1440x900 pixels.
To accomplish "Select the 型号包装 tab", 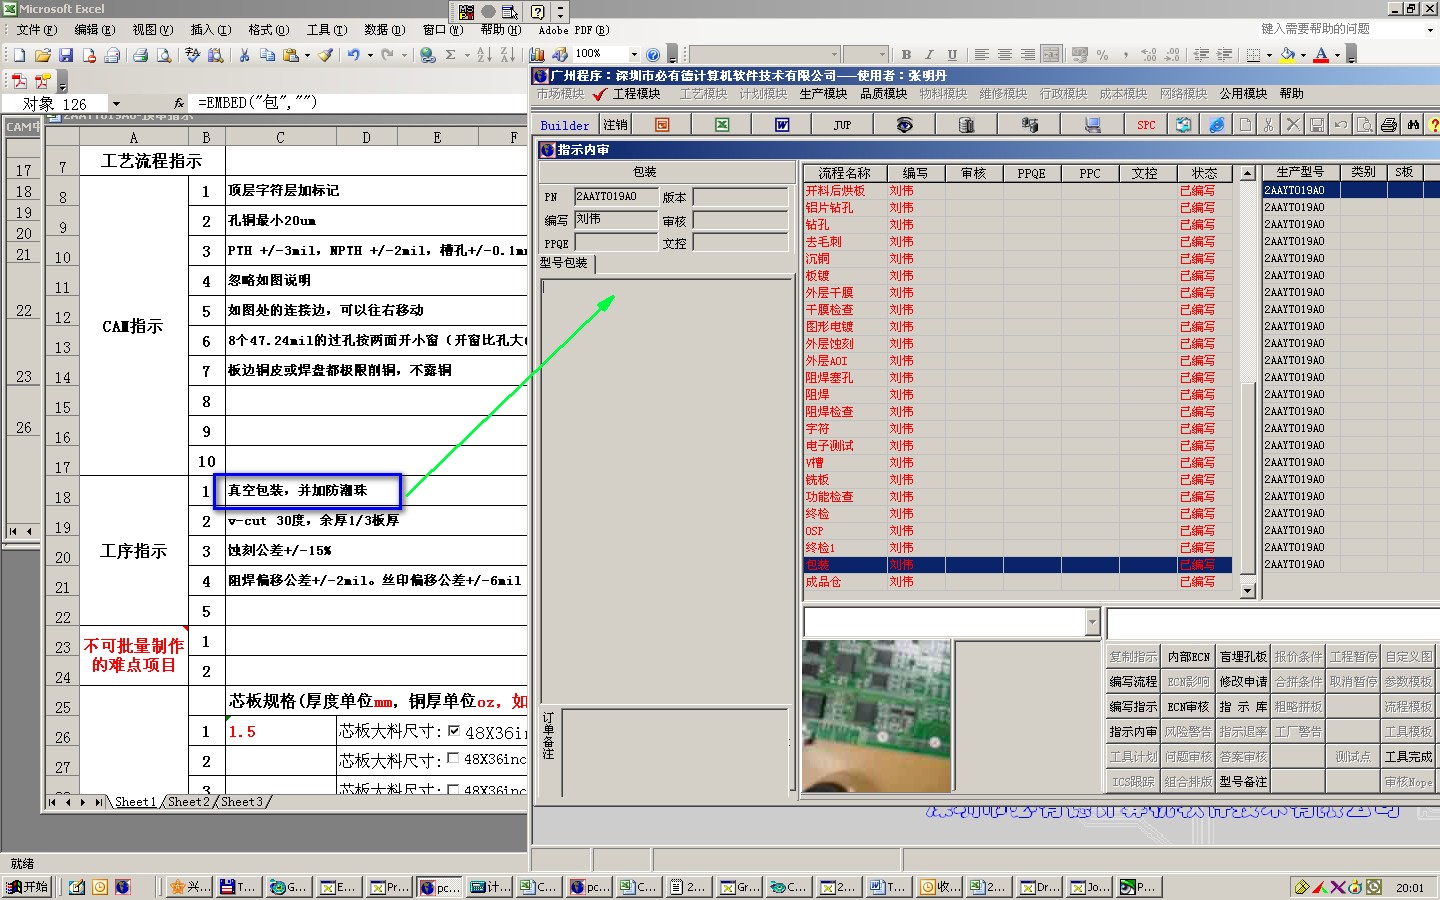I will pos(564,263).
